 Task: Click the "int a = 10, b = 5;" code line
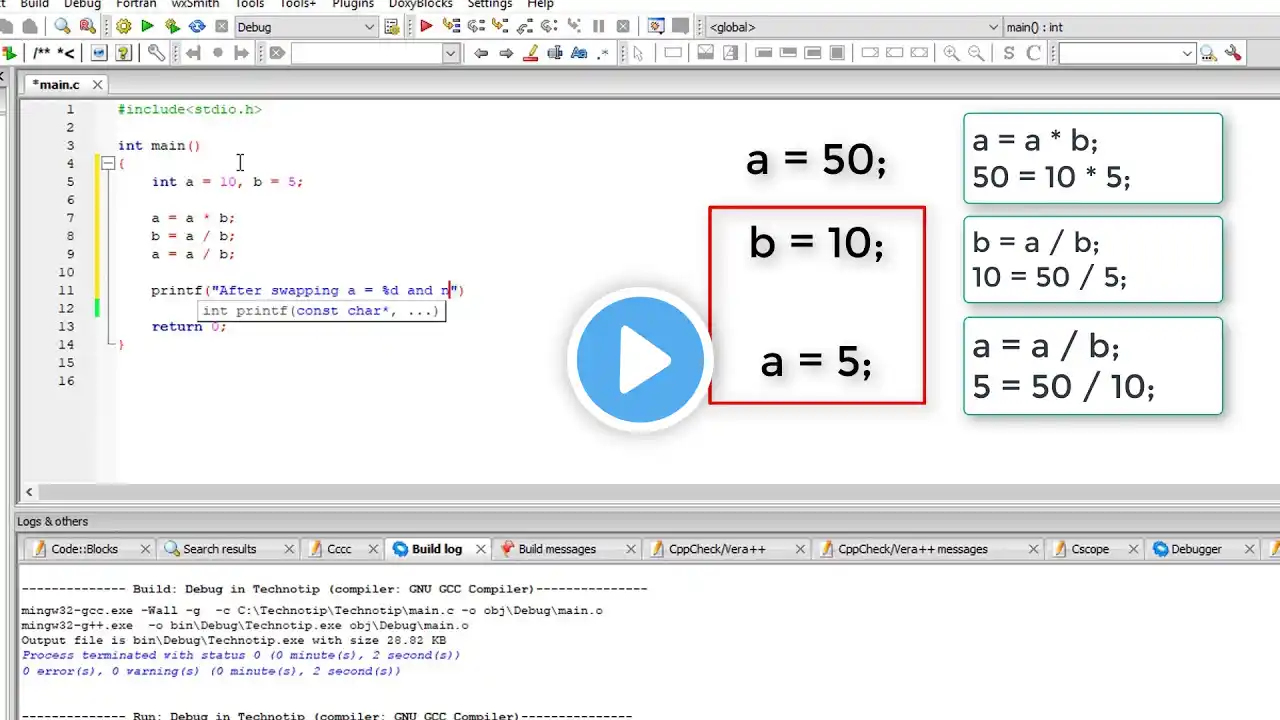tap(227, 181)
